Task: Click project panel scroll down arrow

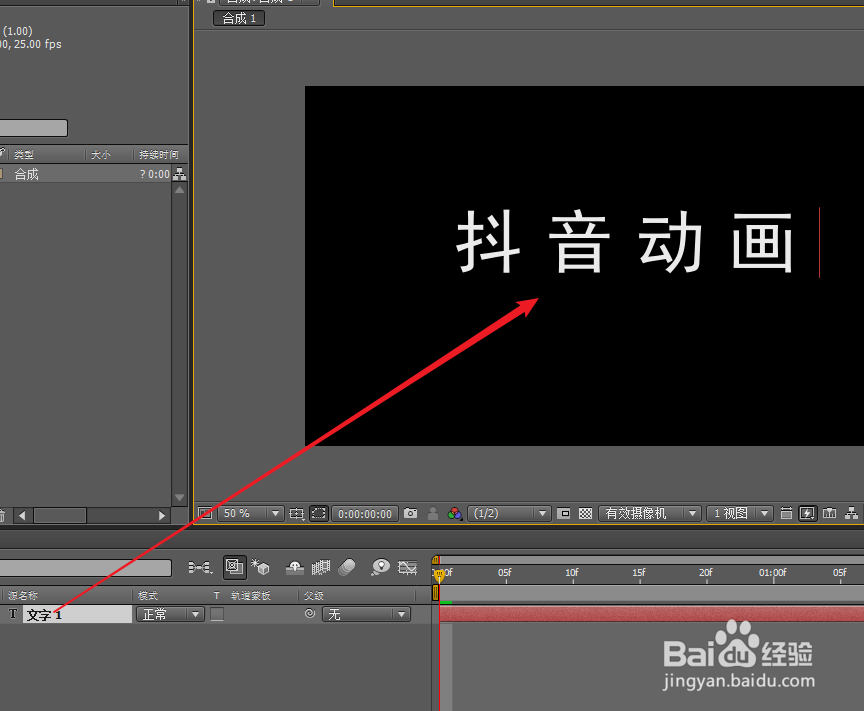Action: coord(180,498)
